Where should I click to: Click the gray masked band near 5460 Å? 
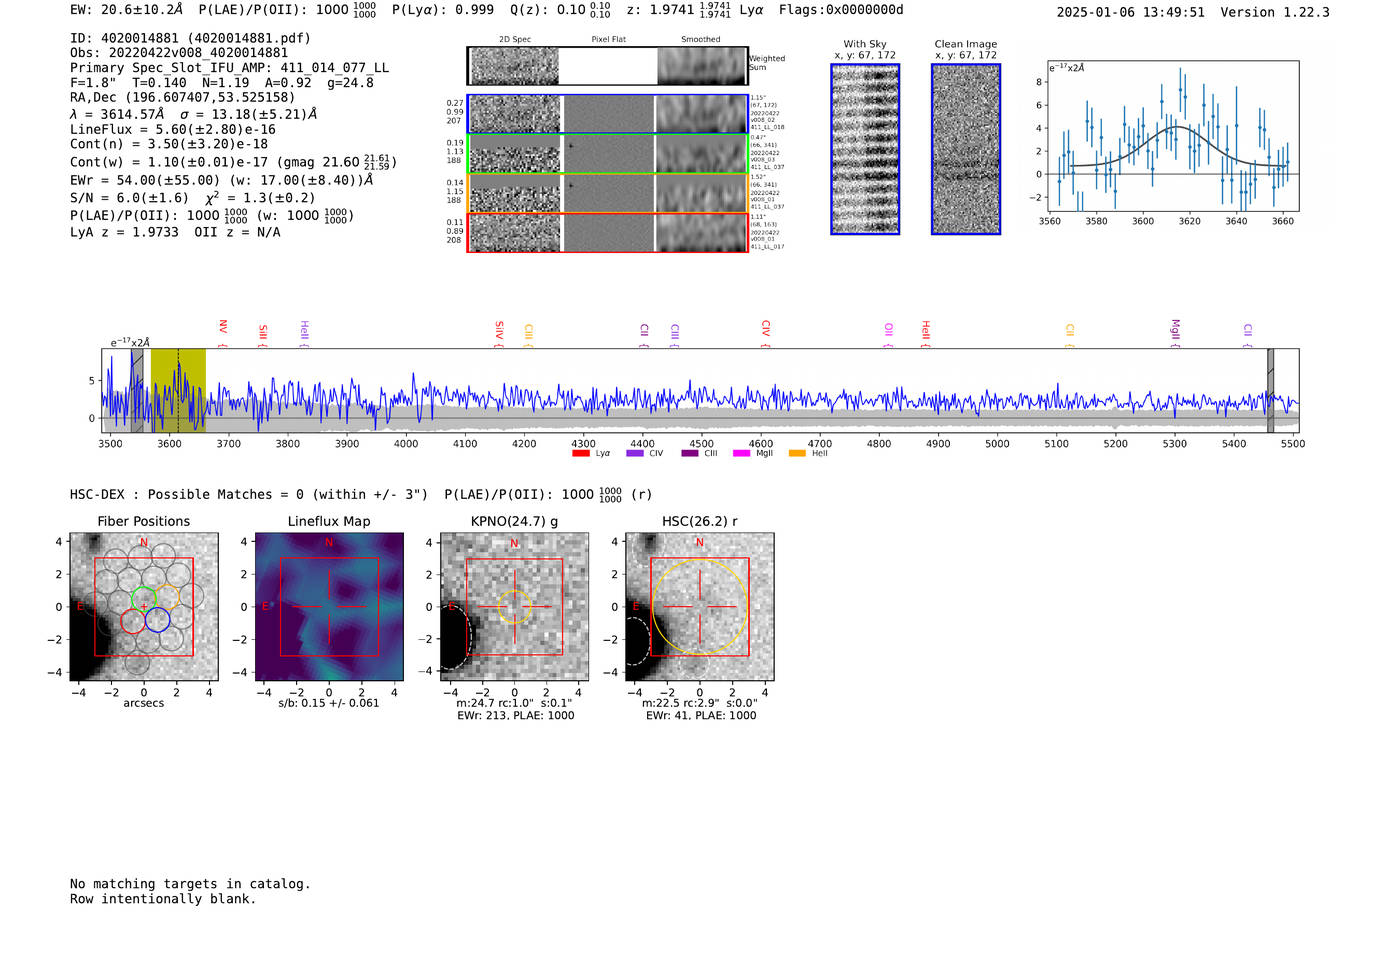pos(1270,390)
